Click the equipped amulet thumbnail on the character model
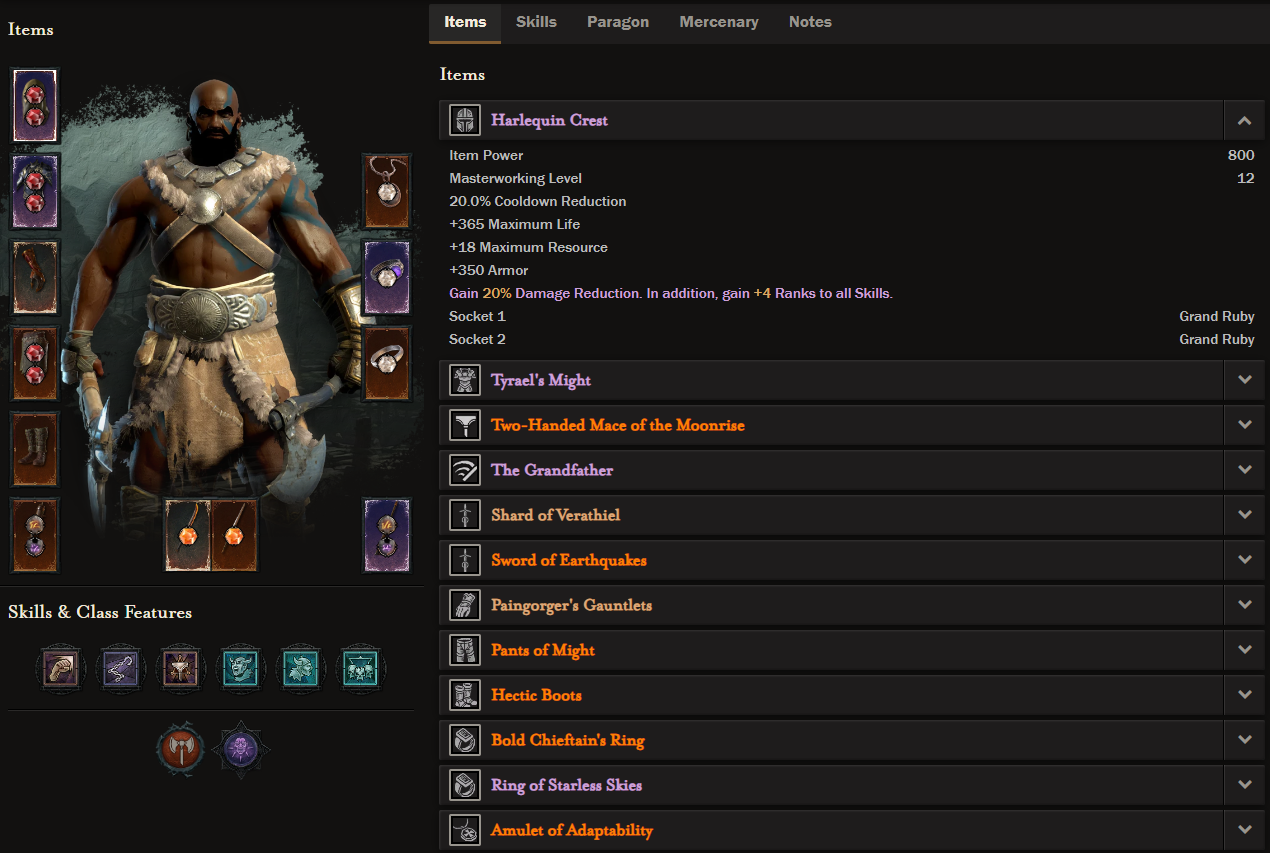 tap(387, 190)
